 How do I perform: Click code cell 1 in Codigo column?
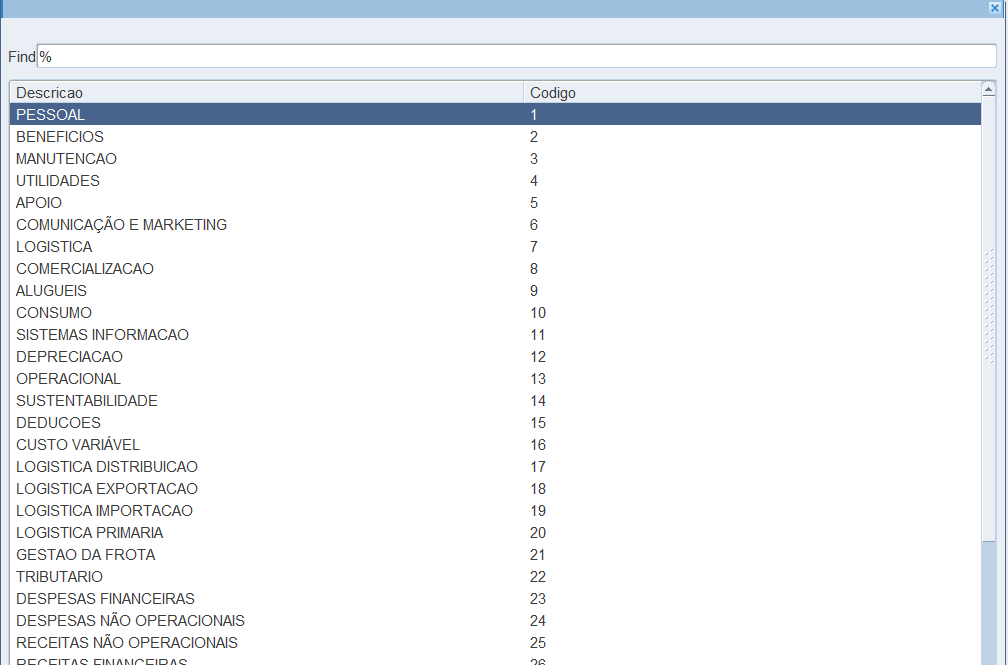752,114
